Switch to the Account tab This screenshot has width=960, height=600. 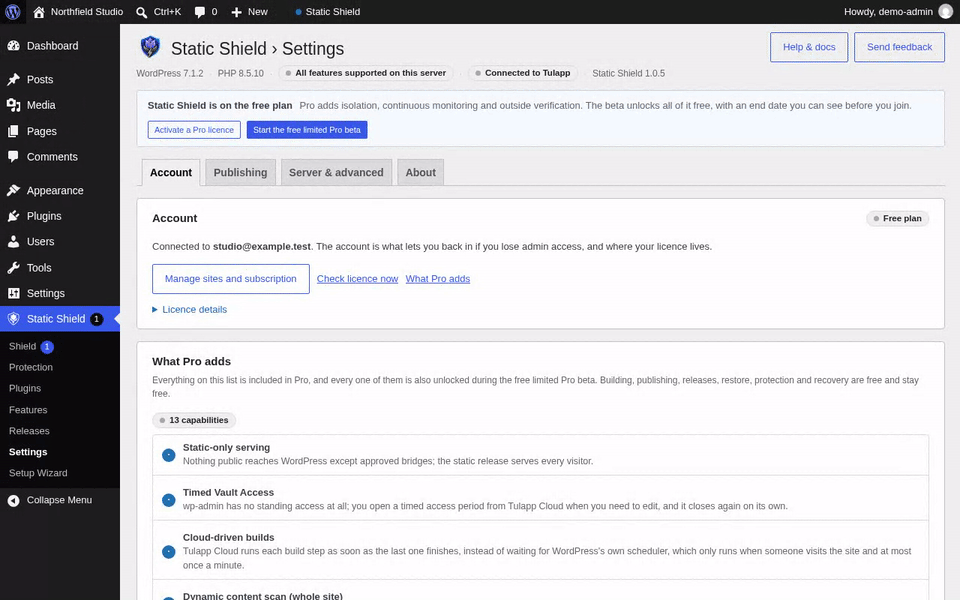pyautogui.click(x=171, y=173)
